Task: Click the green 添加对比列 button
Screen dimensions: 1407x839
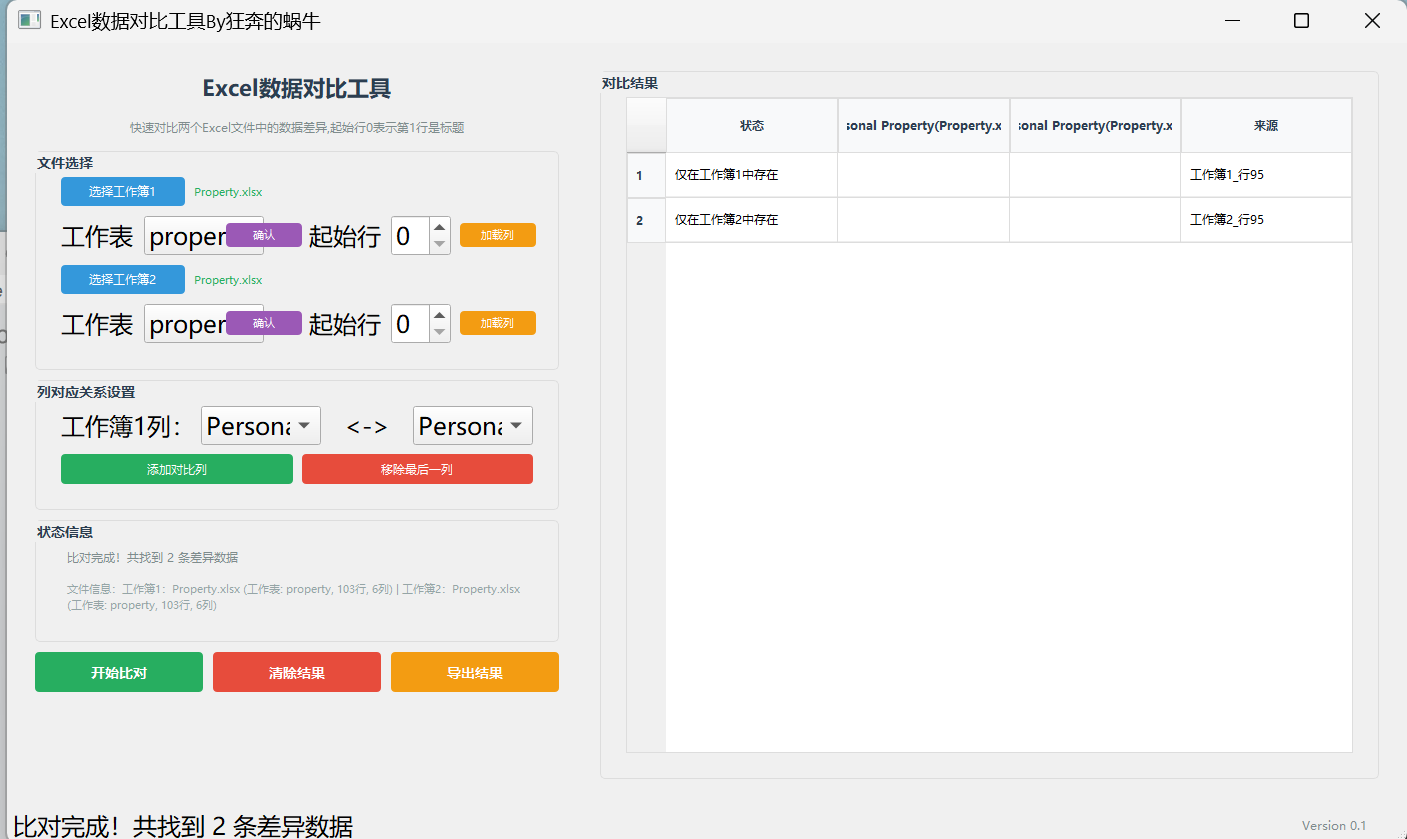Action: pyautogui.click(x=176, y=469)
